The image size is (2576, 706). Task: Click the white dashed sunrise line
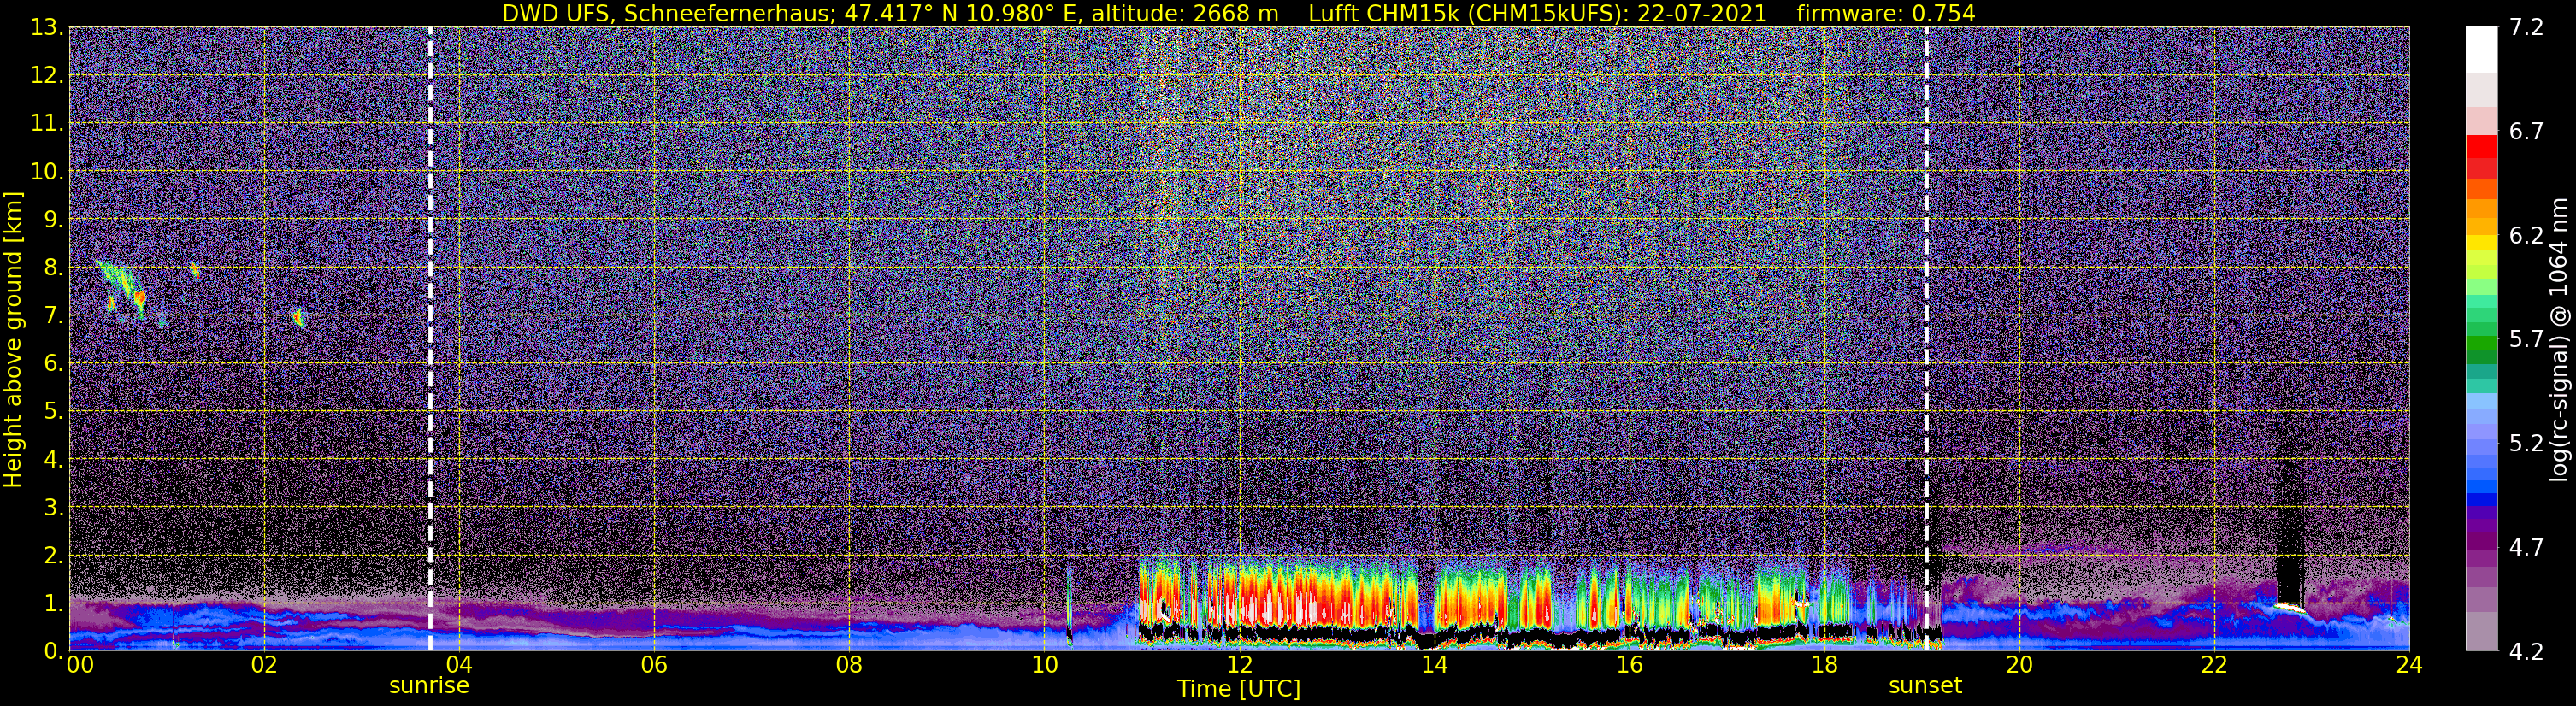pos(430,339)
